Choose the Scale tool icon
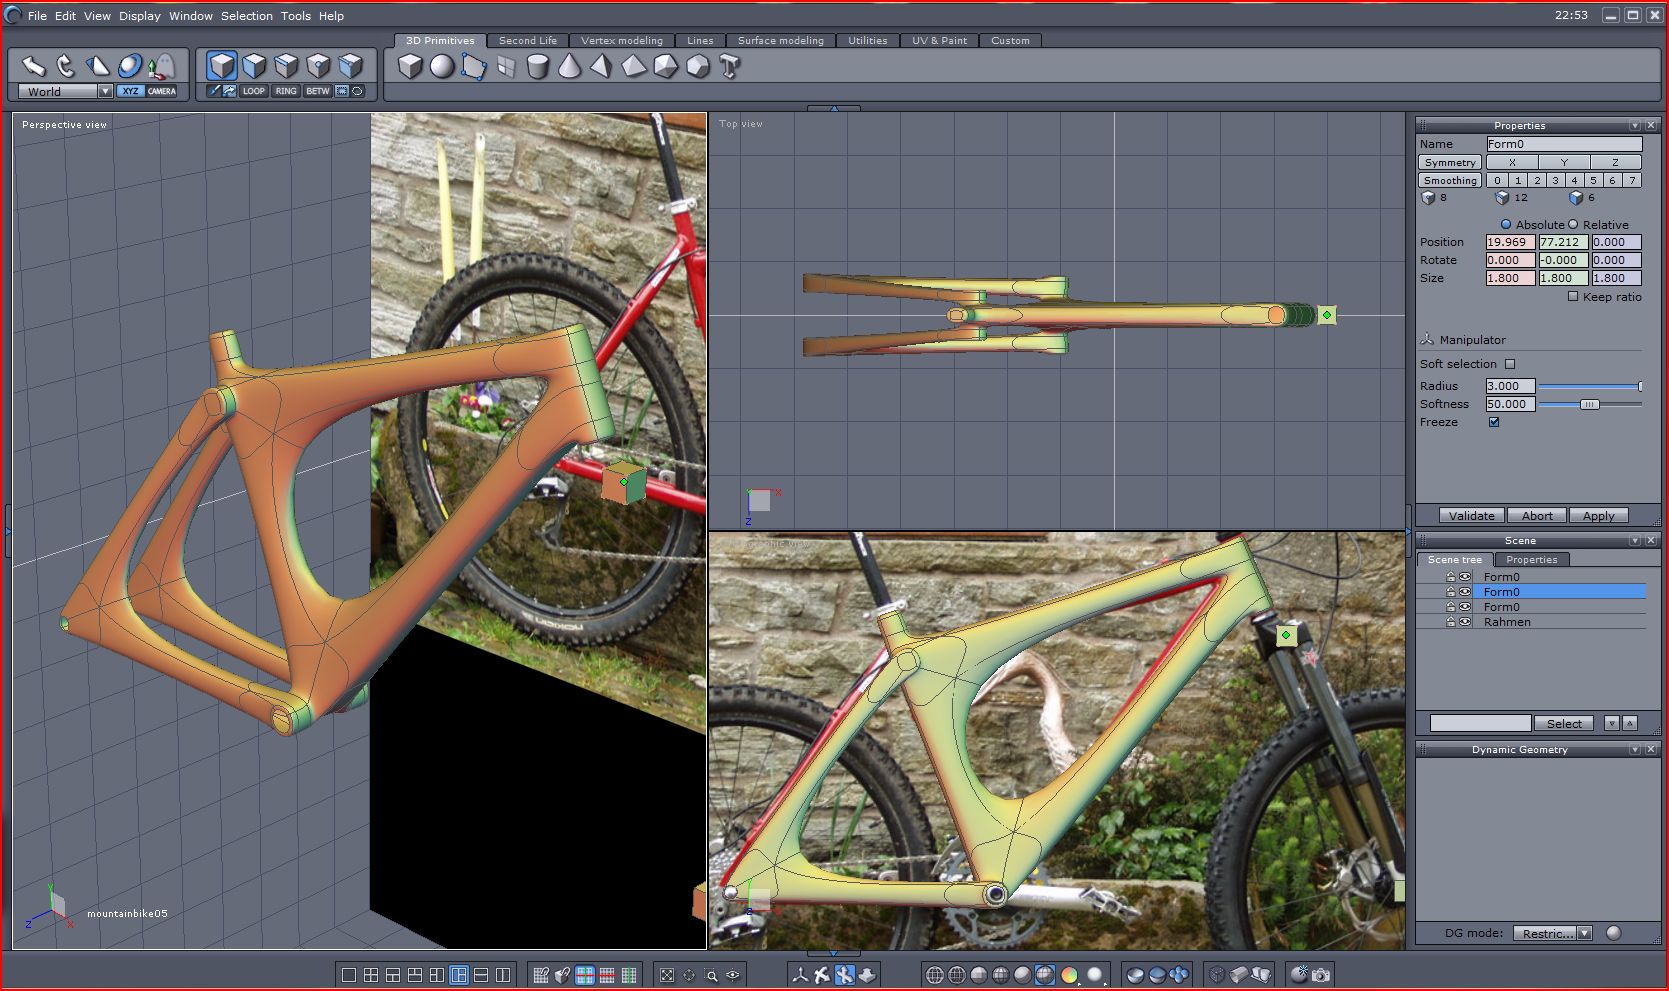Image resolution: width=1669 pixels, height=991 pixels. tap(97, 66)
